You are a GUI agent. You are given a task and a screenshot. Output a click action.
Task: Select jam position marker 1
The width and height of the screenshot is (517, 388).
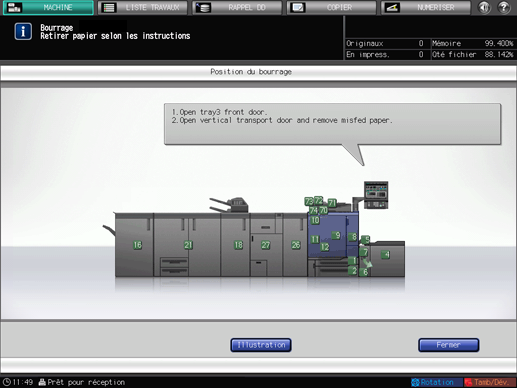[353, 260]
